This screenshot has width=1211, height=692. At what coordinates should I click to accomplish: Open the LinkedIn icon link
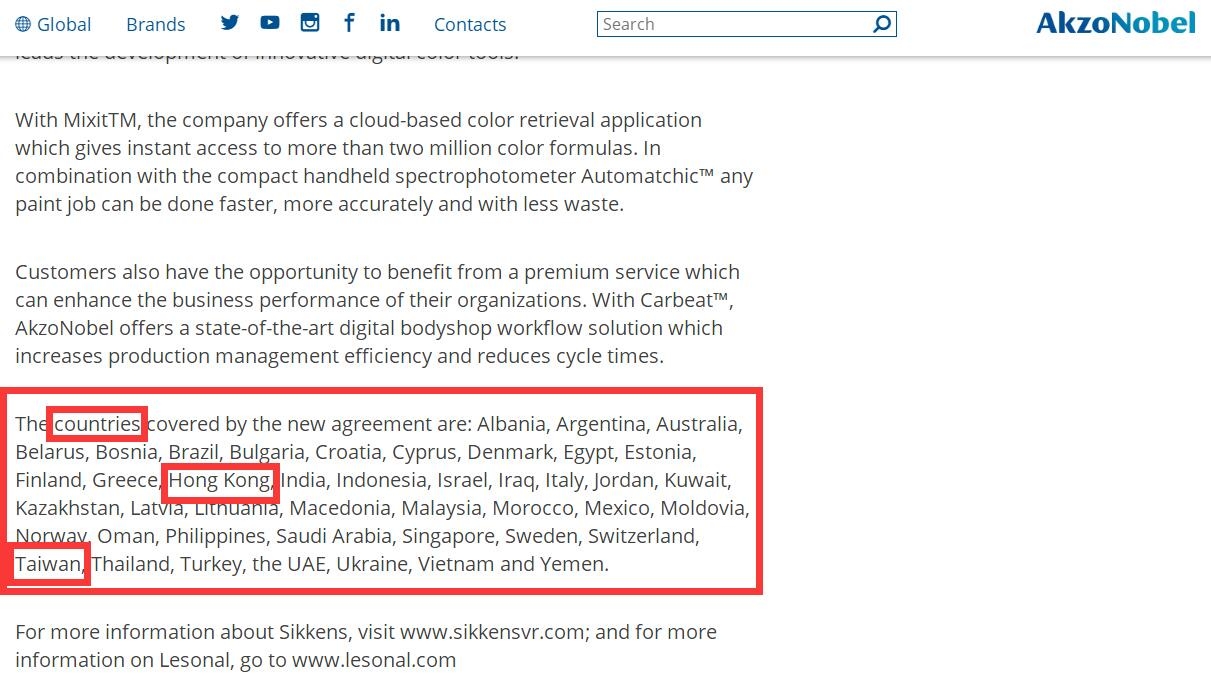pos(390,23)
